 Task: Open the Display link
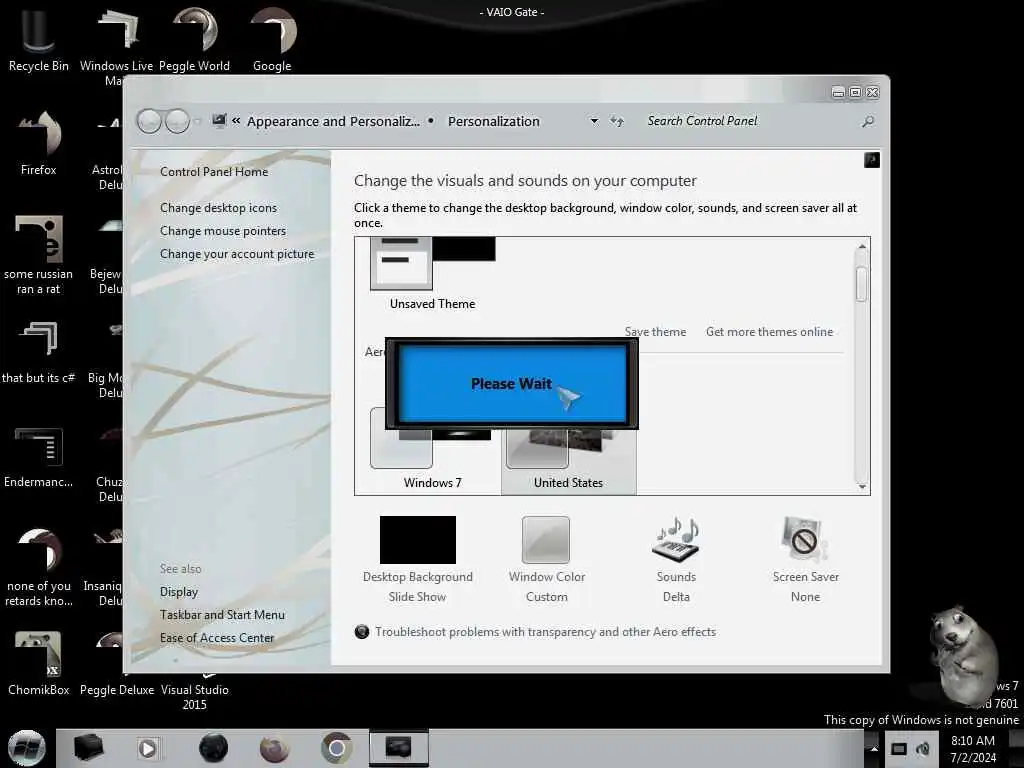pyautogui.click(x=179, y=592)
